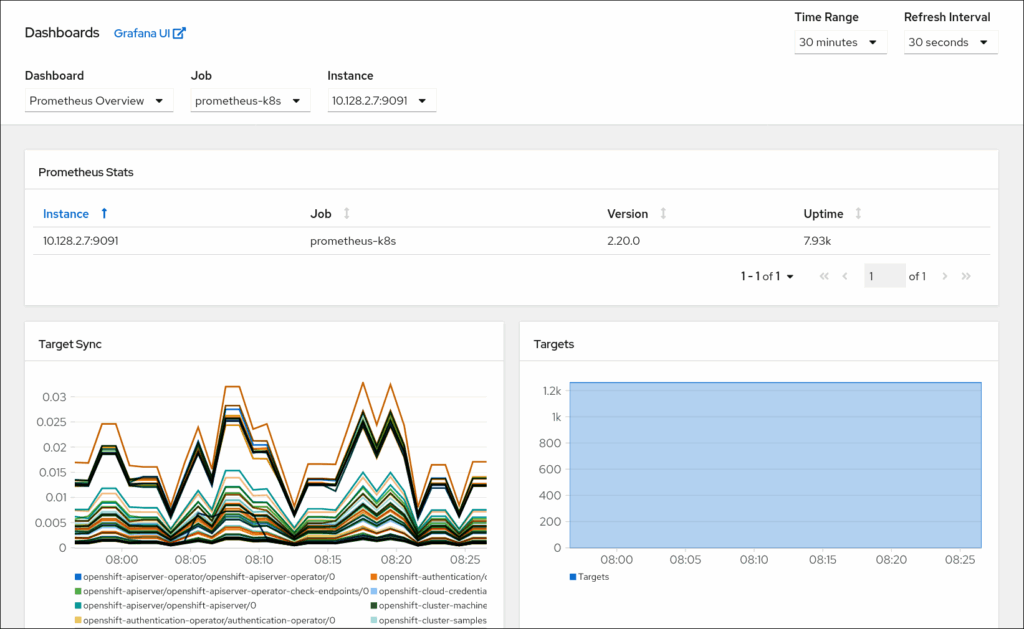Screen dimensions: 1024x629
Task: Click the Uptime column sort icon
Action: (858, 214)
